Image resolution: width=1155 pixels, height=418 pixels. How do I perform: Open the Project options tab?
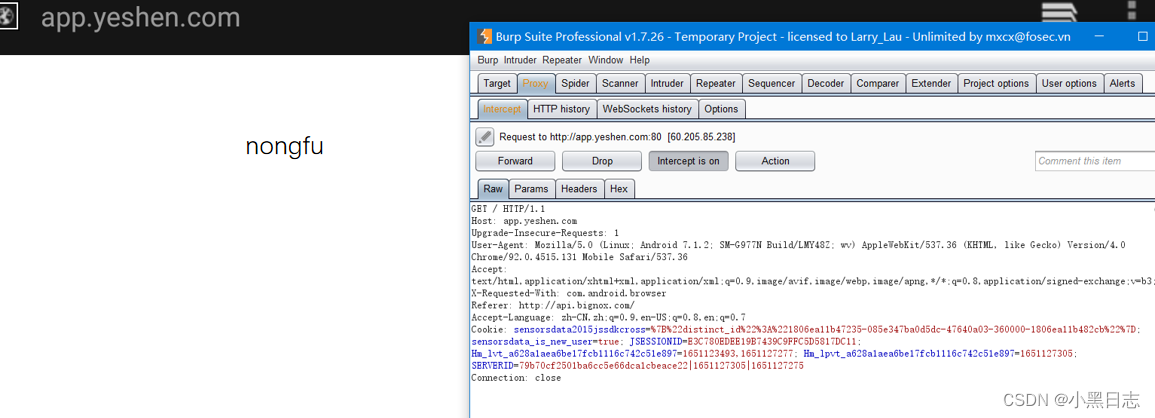[996, 83]
